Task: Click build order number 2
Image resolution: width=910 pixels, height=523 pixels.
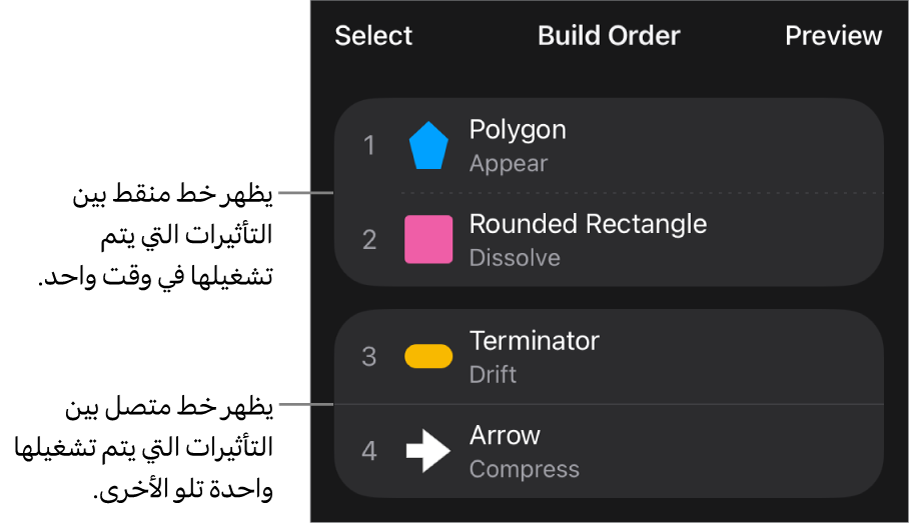Action: (369, 240)
